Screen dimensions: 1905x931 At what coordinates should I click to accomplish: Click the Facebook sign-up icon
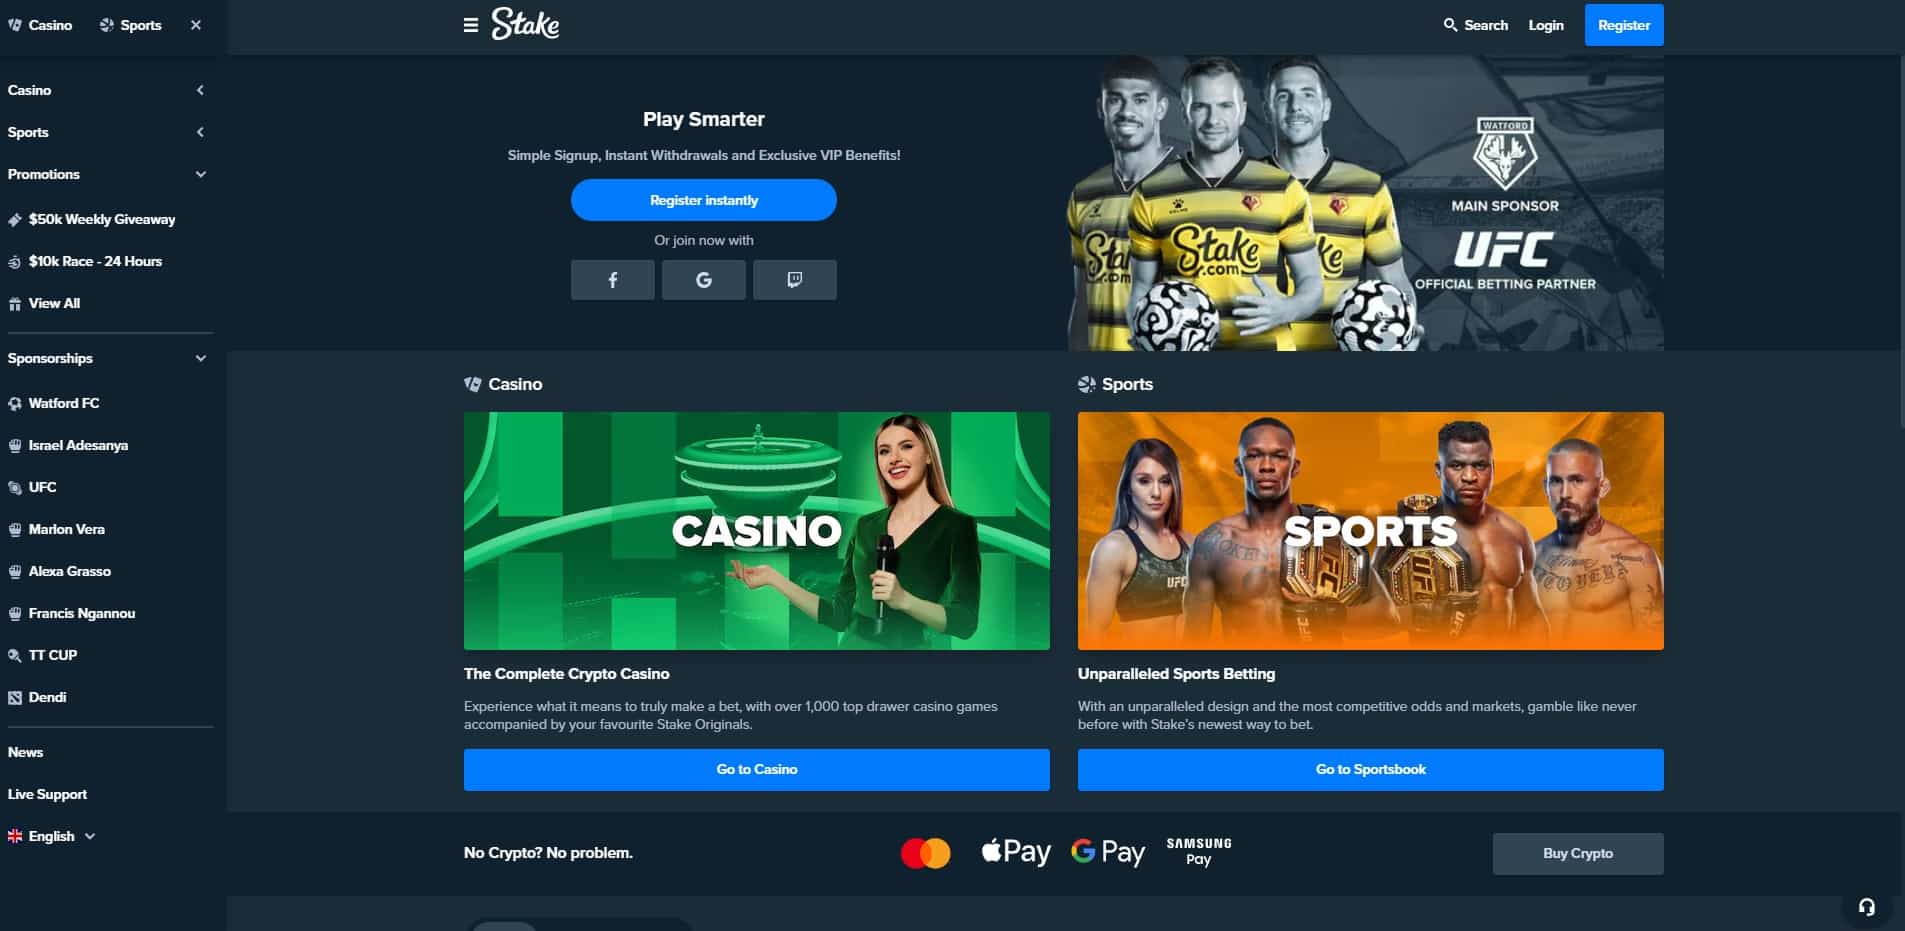click(612, 280)
